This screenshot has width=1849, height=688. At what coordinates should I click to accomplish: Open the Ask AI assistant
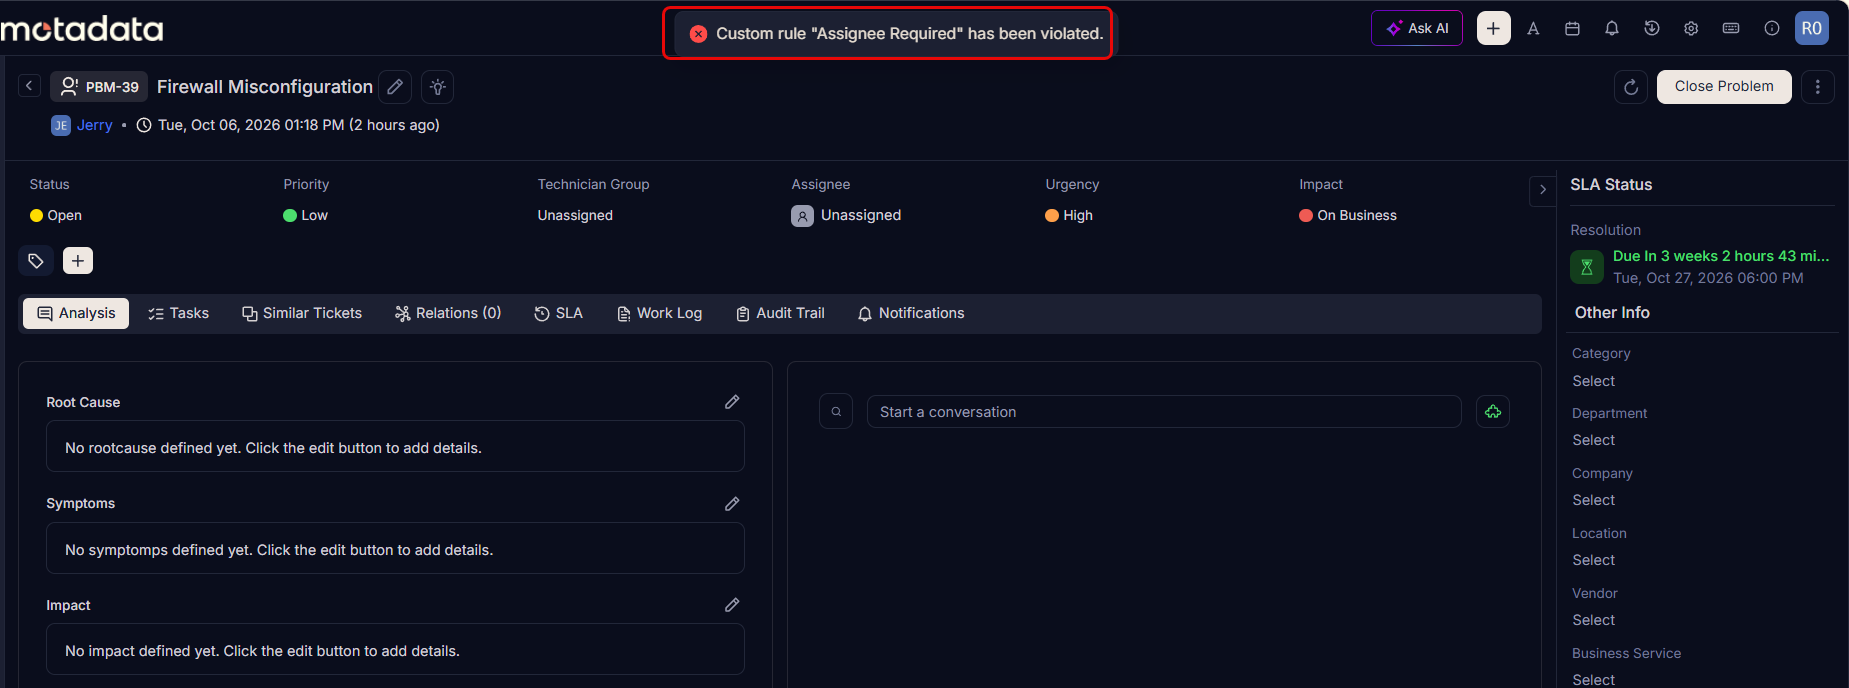[1416, 28]
